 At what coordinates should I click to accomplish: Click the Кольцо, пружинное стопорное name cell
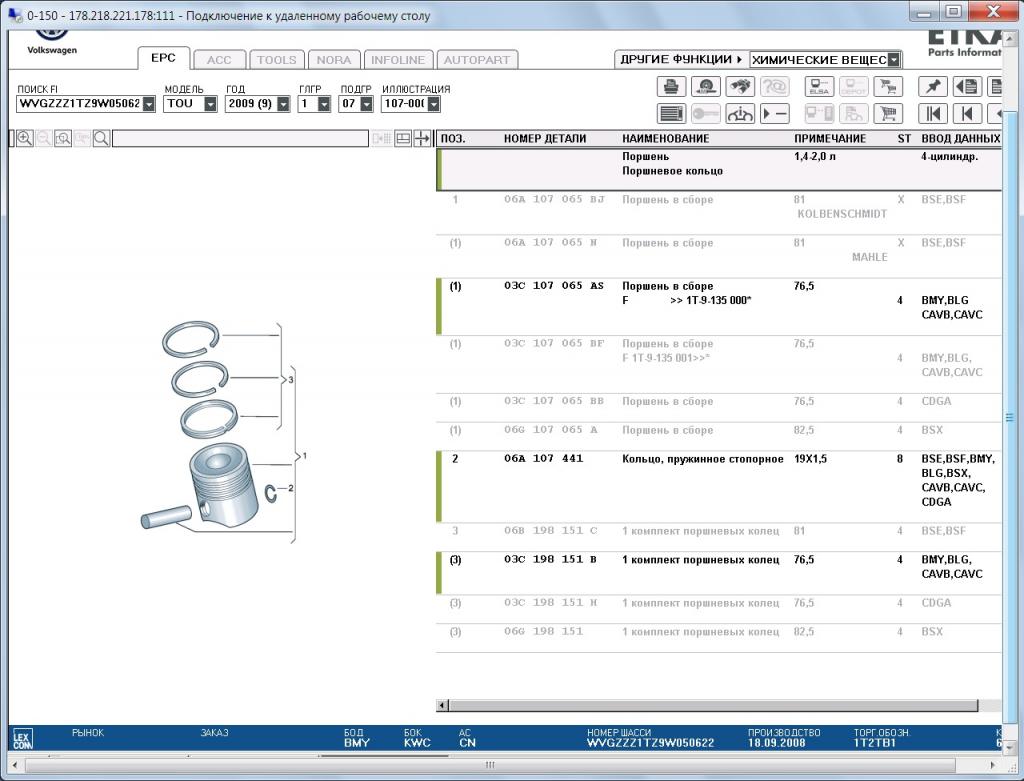[x=703, y=459]
